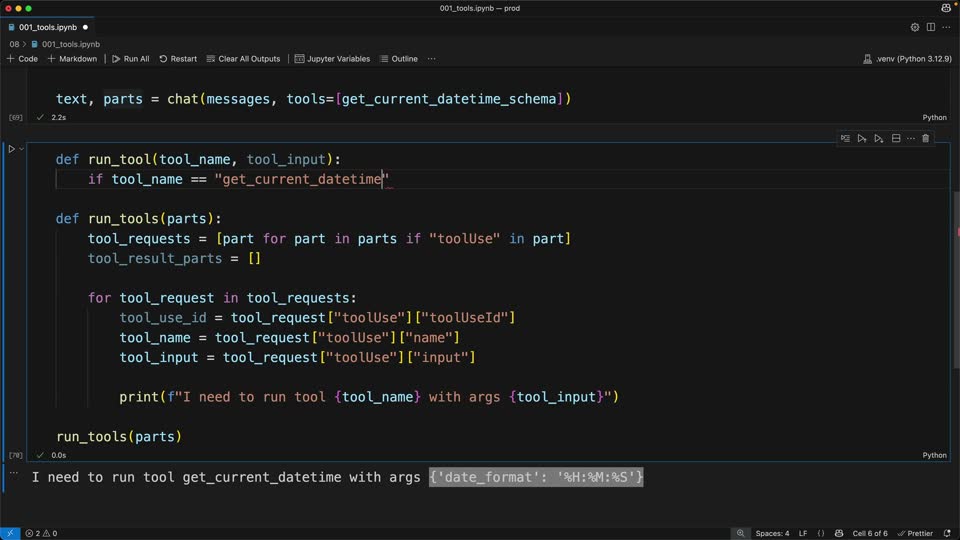Click the editor vertical scrollbar
Viewport: 960px width, 540px height.
coord(956,280)
